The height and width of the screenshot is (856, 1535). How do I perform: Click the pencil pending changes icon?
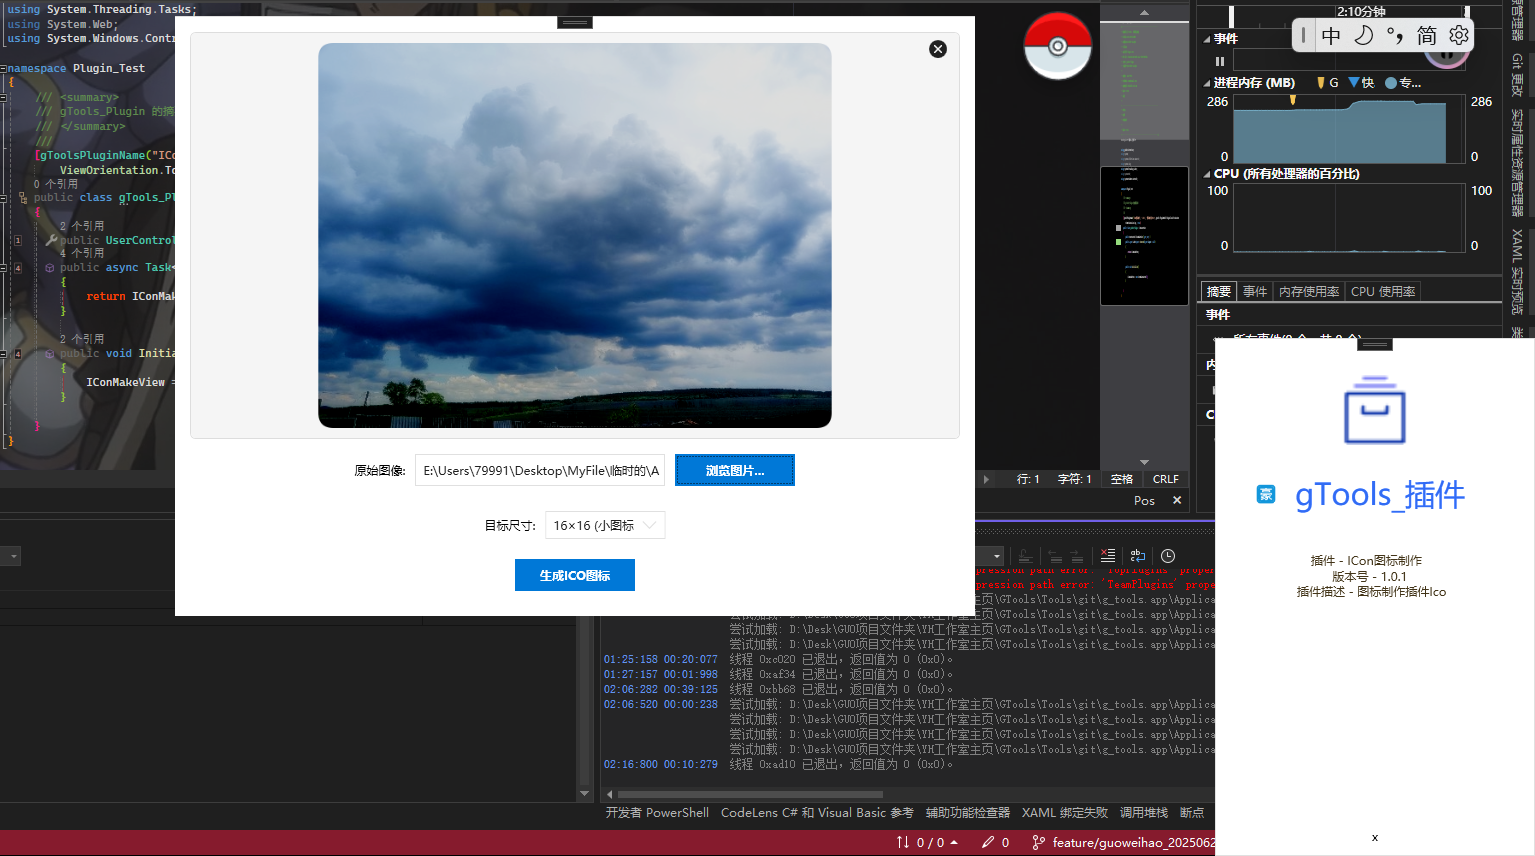pyautogui.click(x=988, y=843)
